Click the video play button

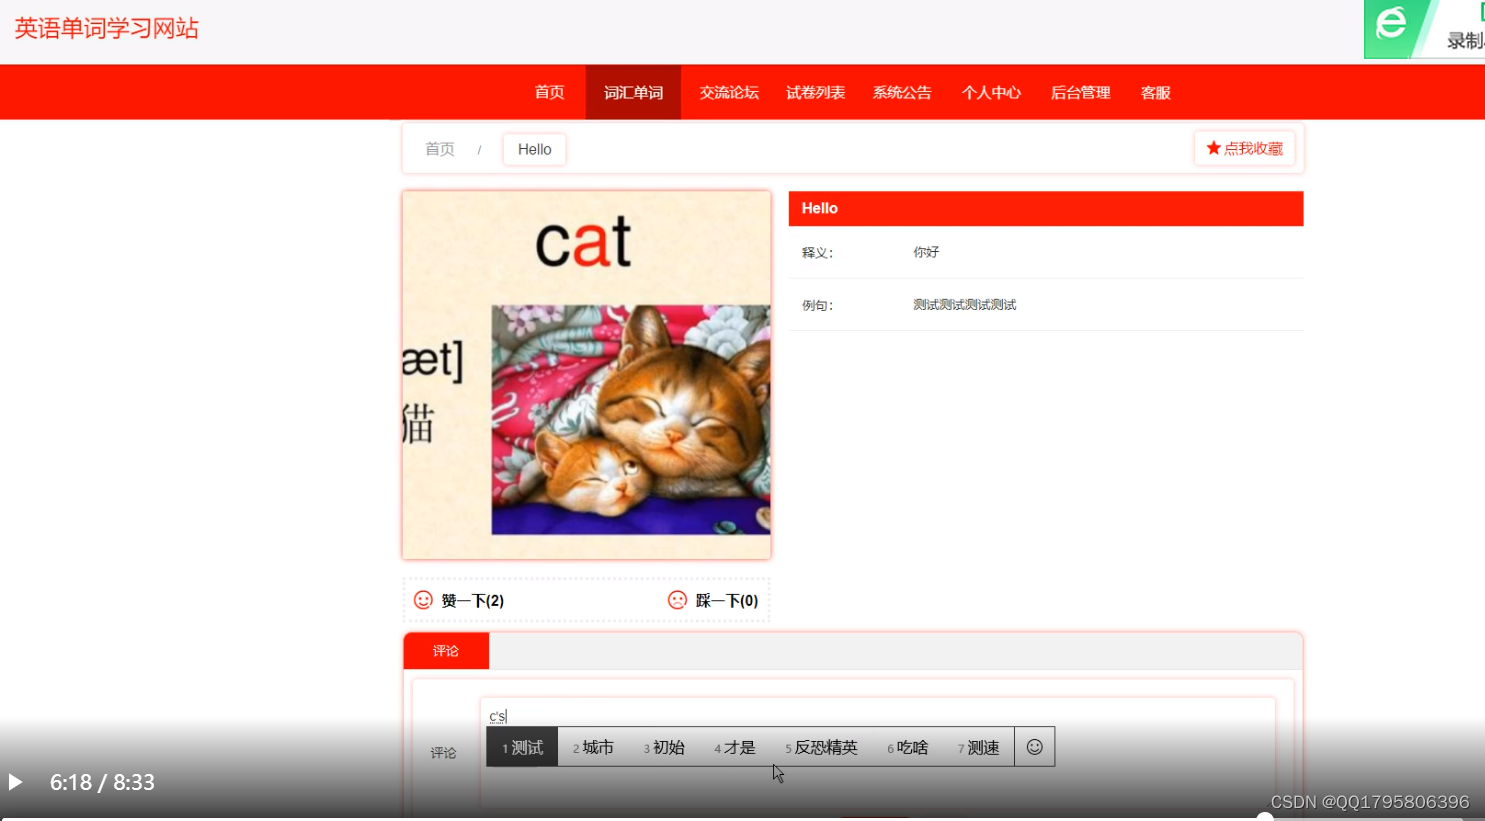(x=15, y=782)
